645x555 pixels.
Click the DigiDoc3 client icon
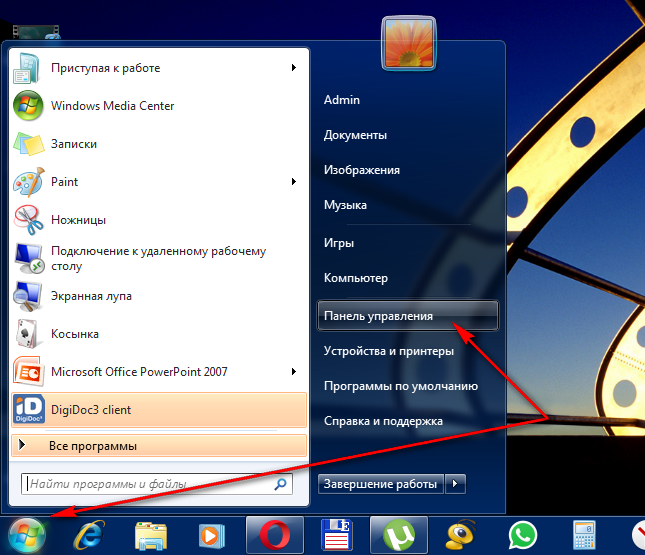tap(28, 409)
